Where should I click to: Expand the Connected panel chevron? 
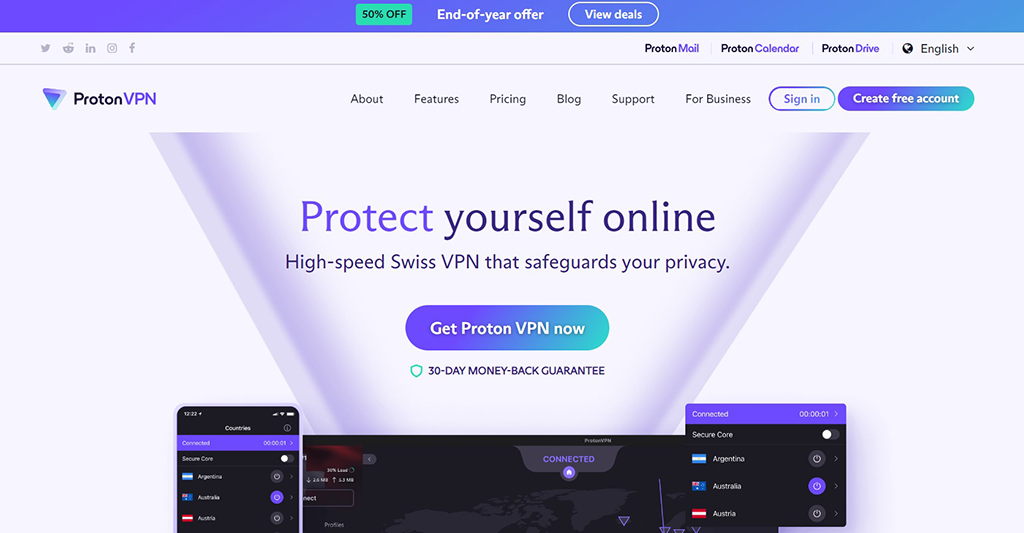[836, 414]
